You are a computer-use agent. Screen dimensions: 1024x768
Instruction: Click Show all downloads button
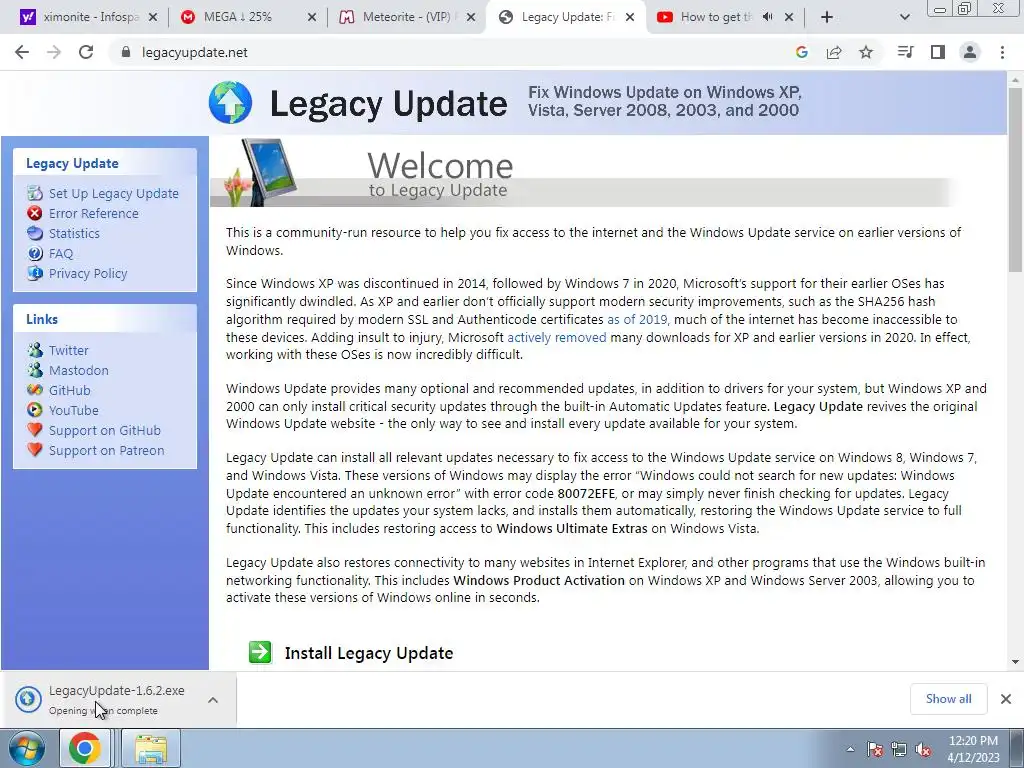tap(948, 699)
